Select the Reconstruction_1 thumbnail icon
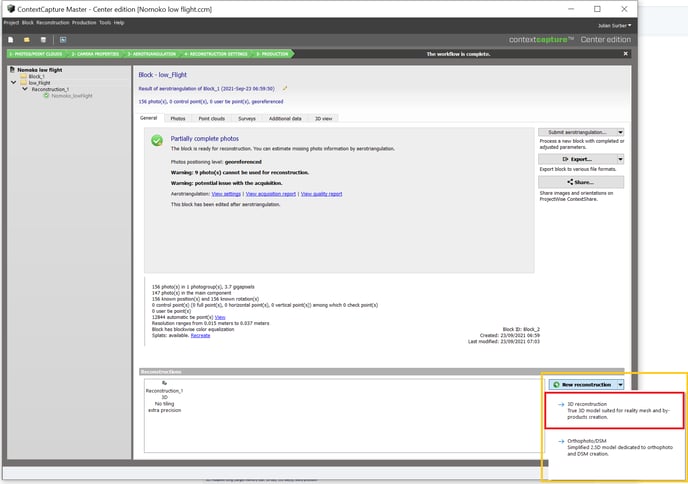 [x=164, y=382]
